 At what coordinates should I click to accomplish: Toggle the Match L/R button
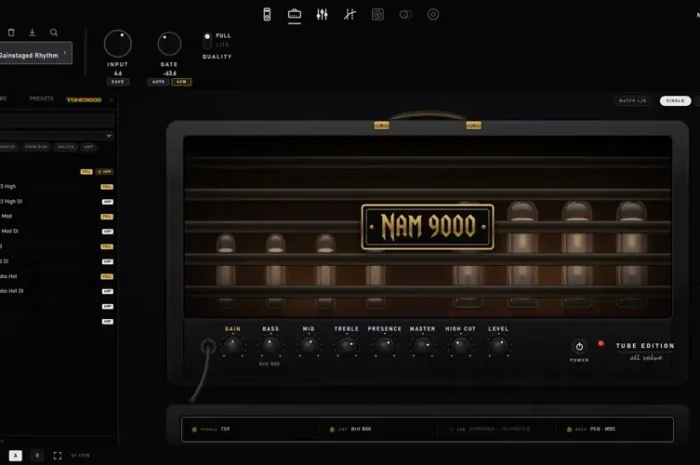[x=633, y=101]
